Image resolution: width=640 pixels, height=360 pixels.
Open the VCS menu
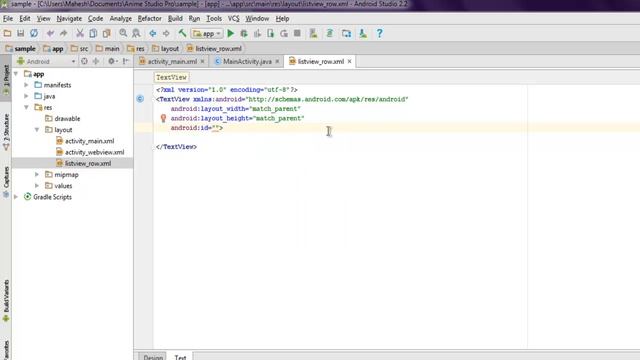pyautogui.click(x=233, y=19)
